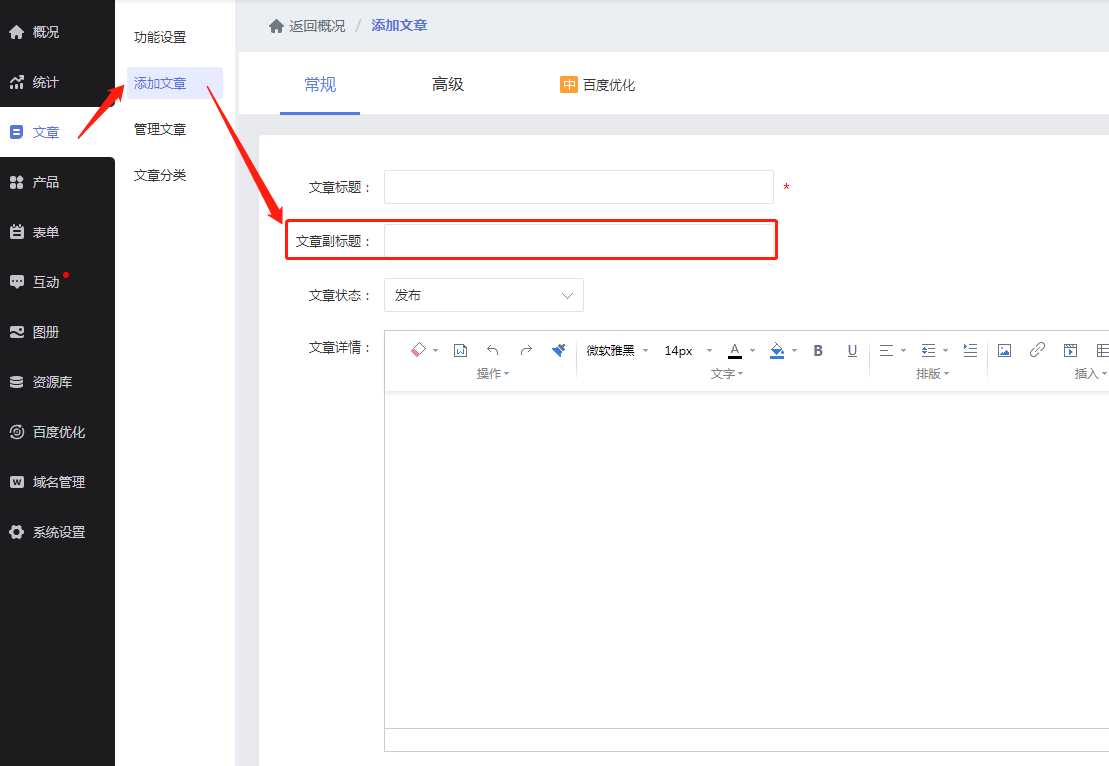Screen dimensions: 1109x766
Task: Switch to the 高级 tab
Action: pos(448,85)
